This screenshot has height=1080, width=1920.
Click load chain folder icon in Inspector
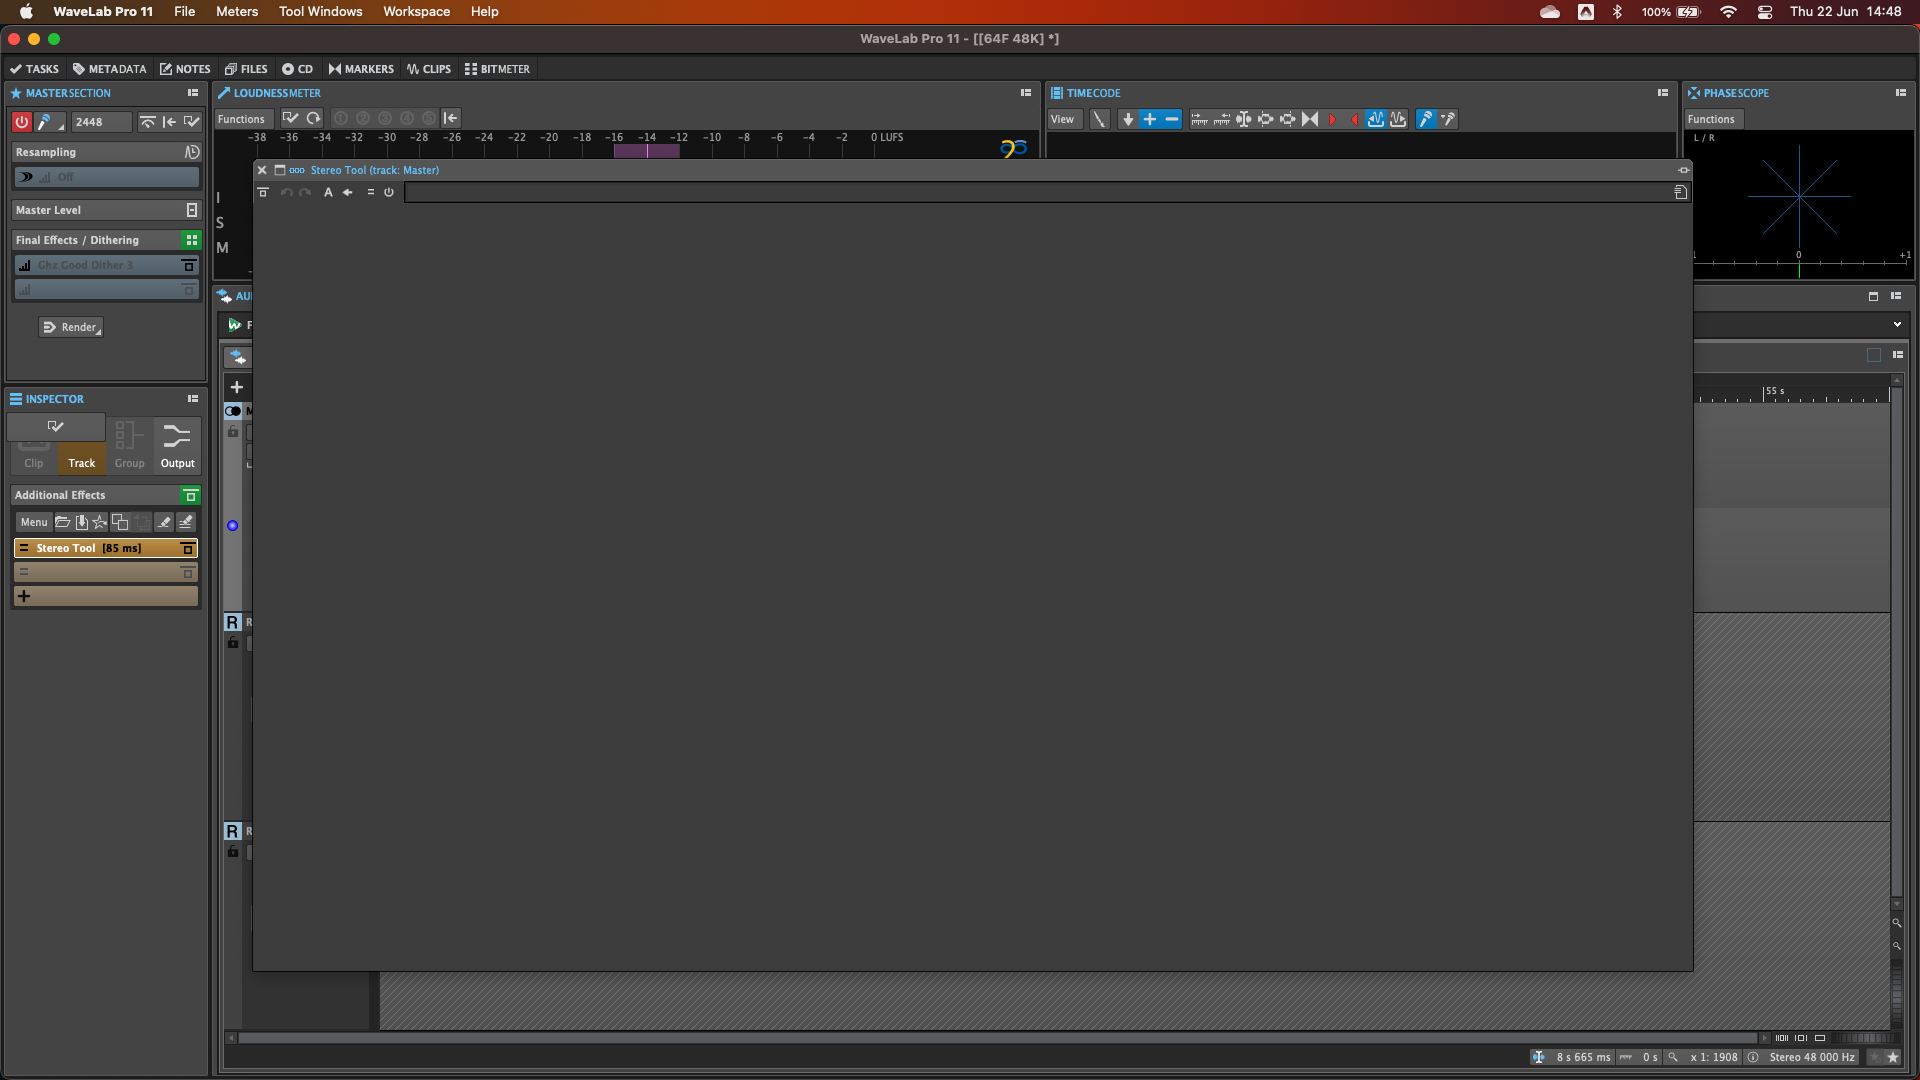tap(62, 522)
